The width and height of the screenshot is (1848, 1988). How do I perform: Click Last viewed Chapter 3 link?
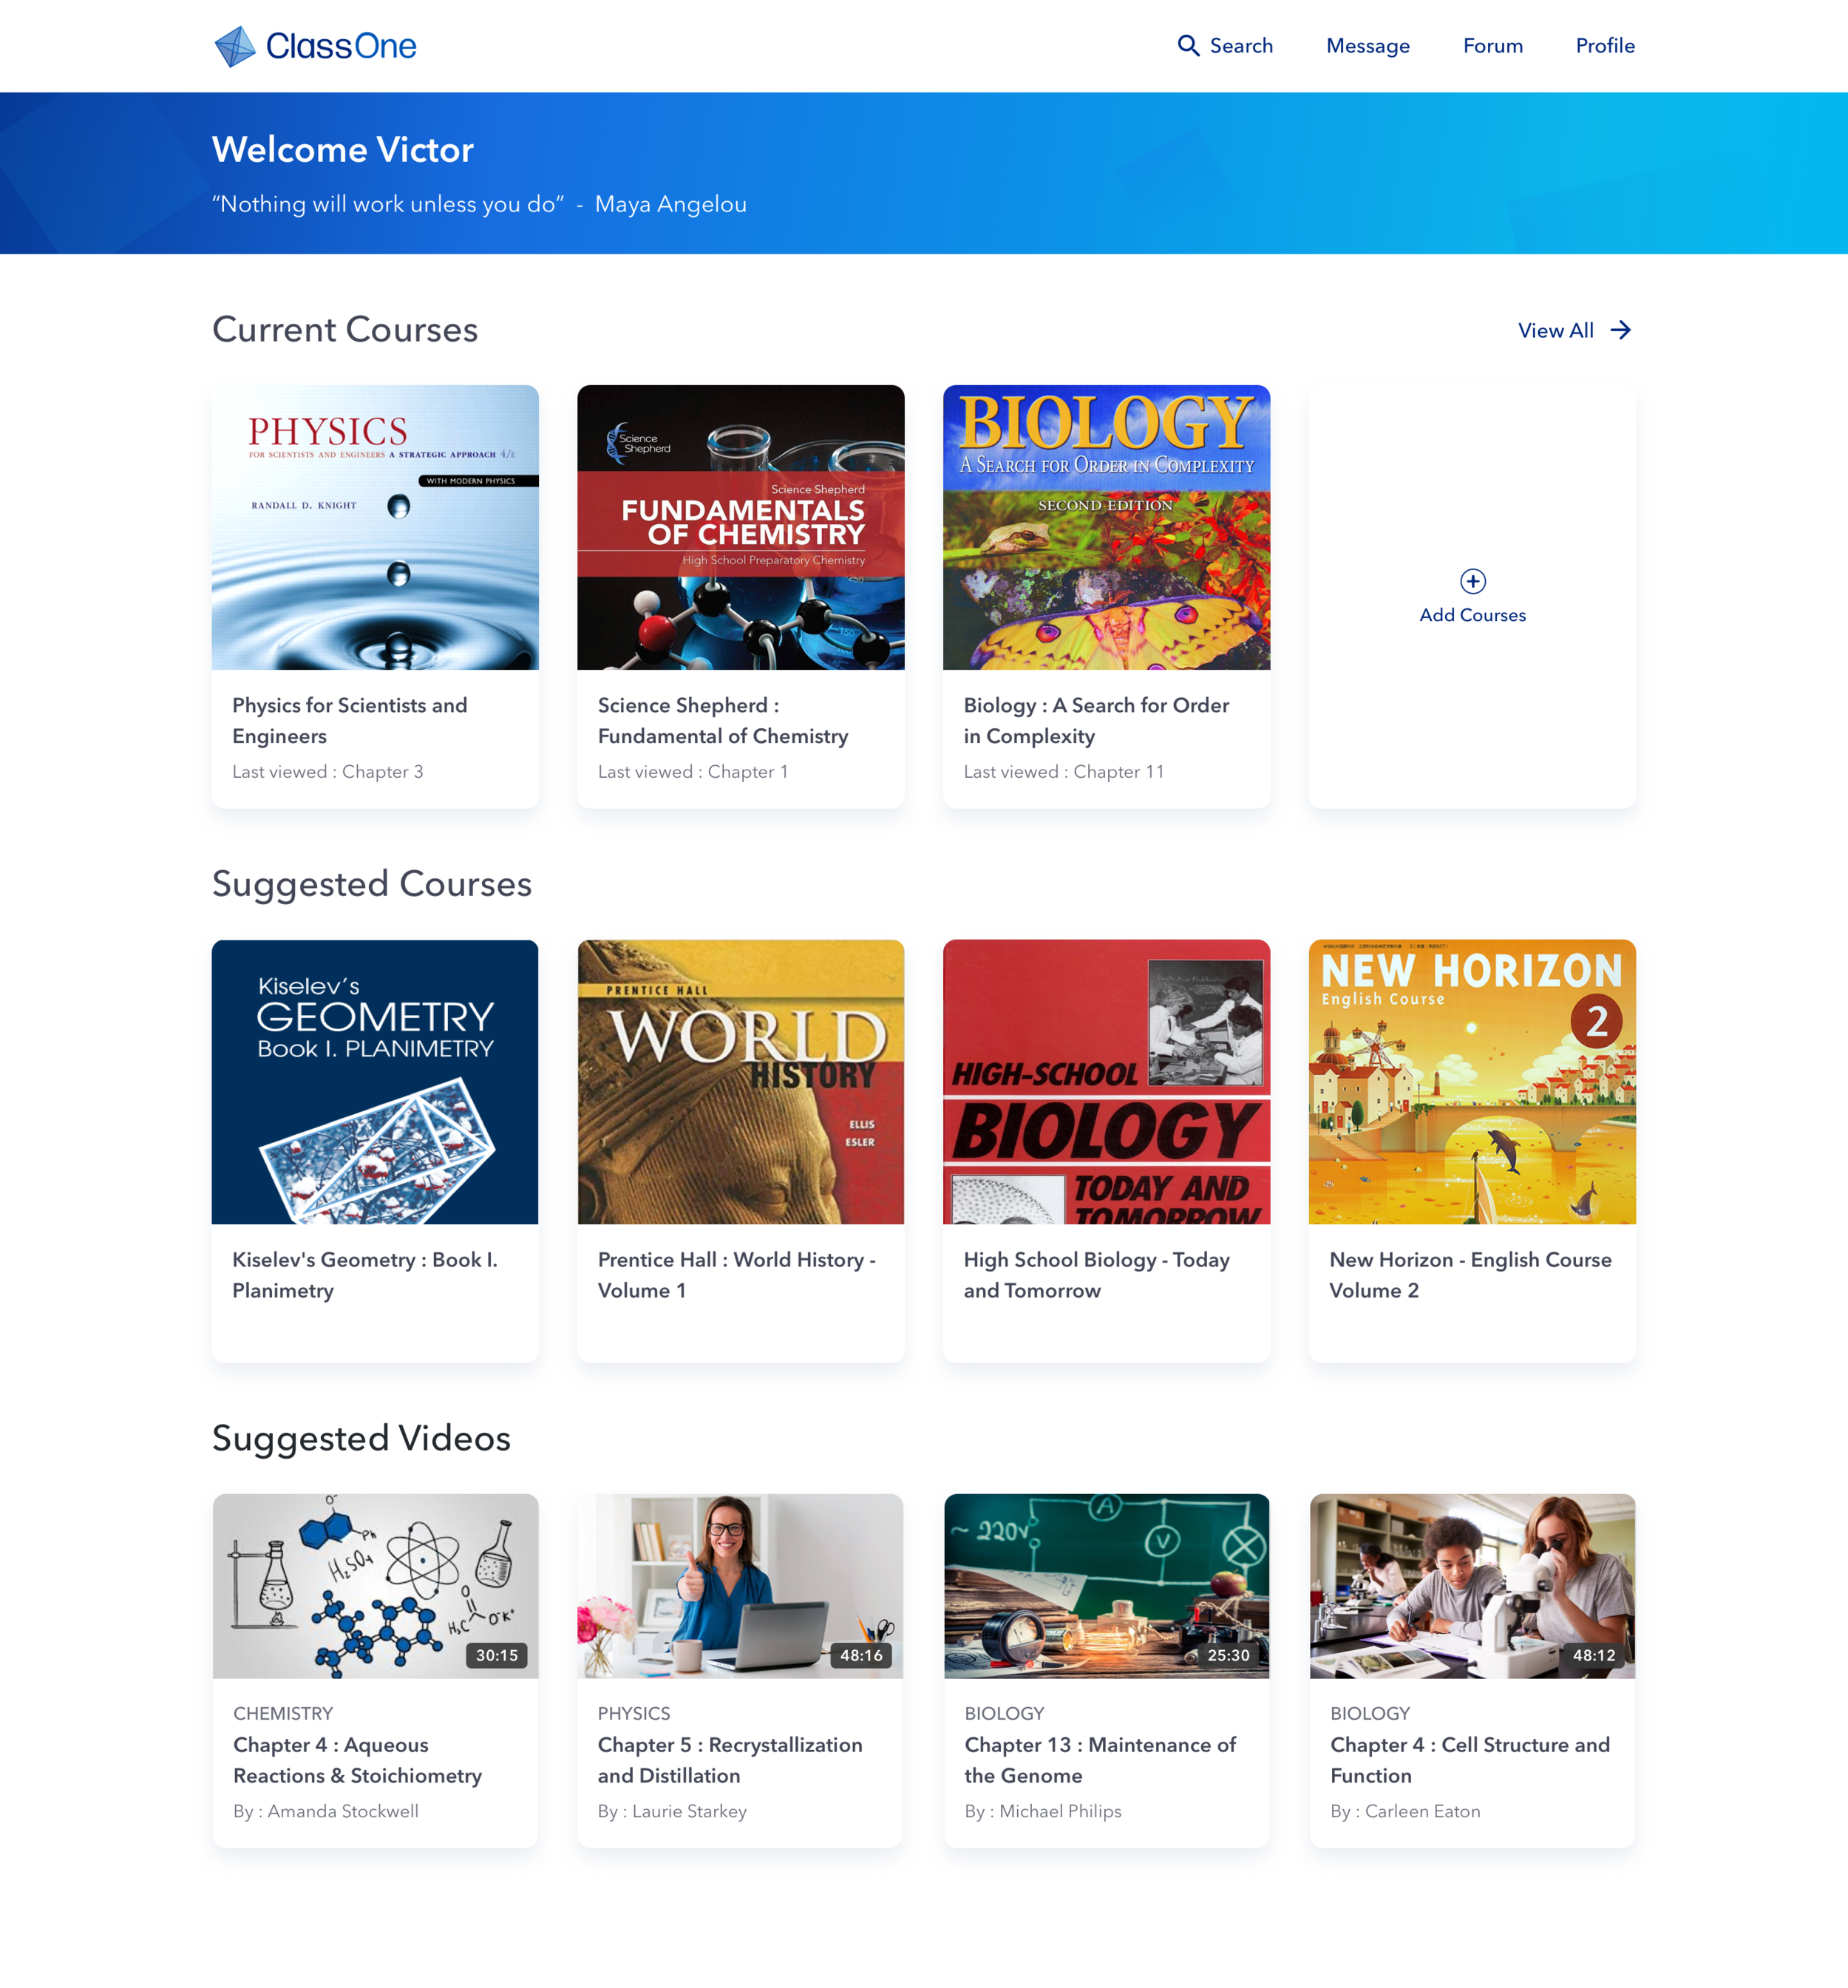point(328,771)
